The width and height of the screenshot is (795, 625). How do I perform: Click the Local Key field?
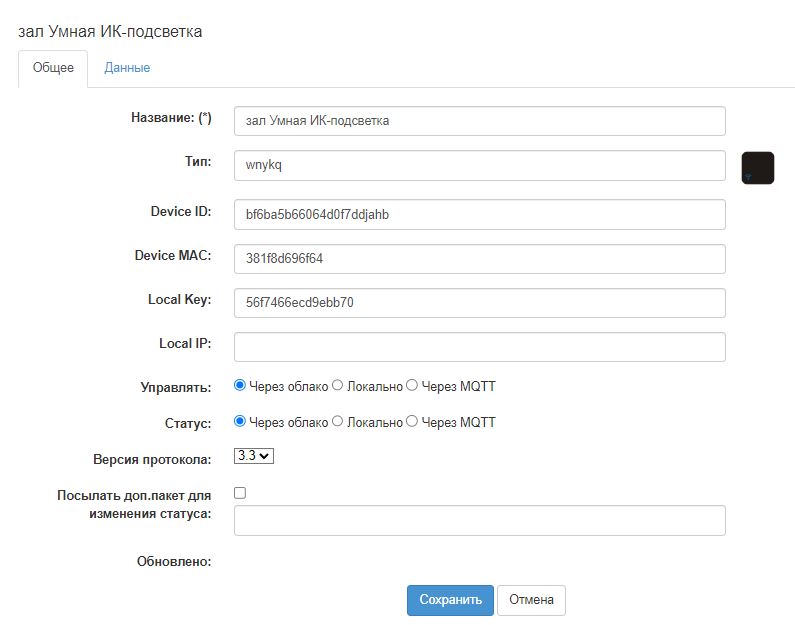point(479,303)
